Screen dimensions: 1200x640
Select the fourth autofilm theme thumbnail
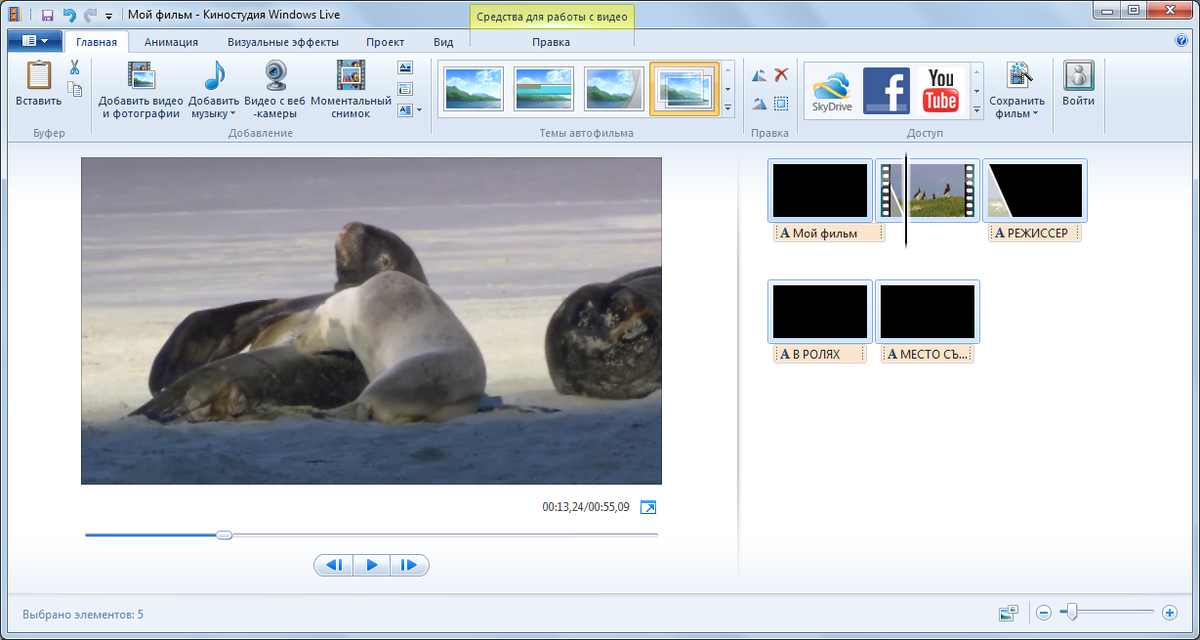pyautogui.click(x=684, y=88)
